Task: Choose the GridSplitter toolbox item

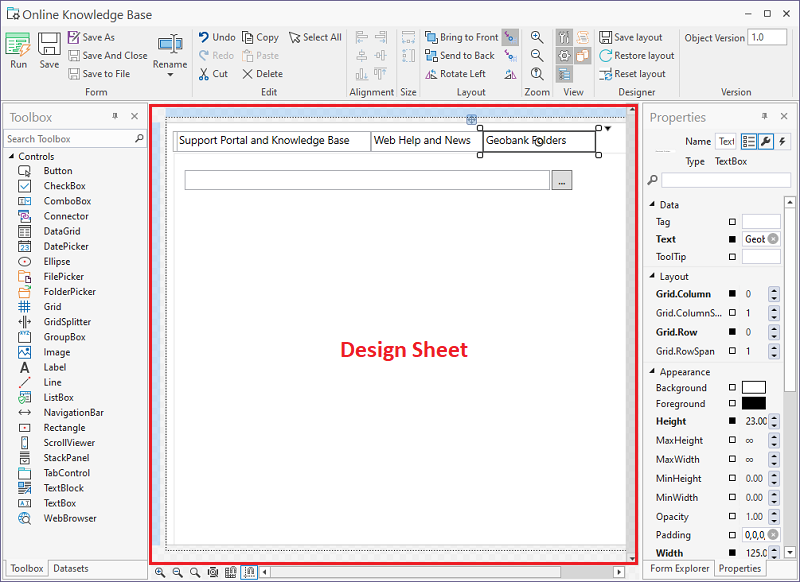Action: coord(66,322)
